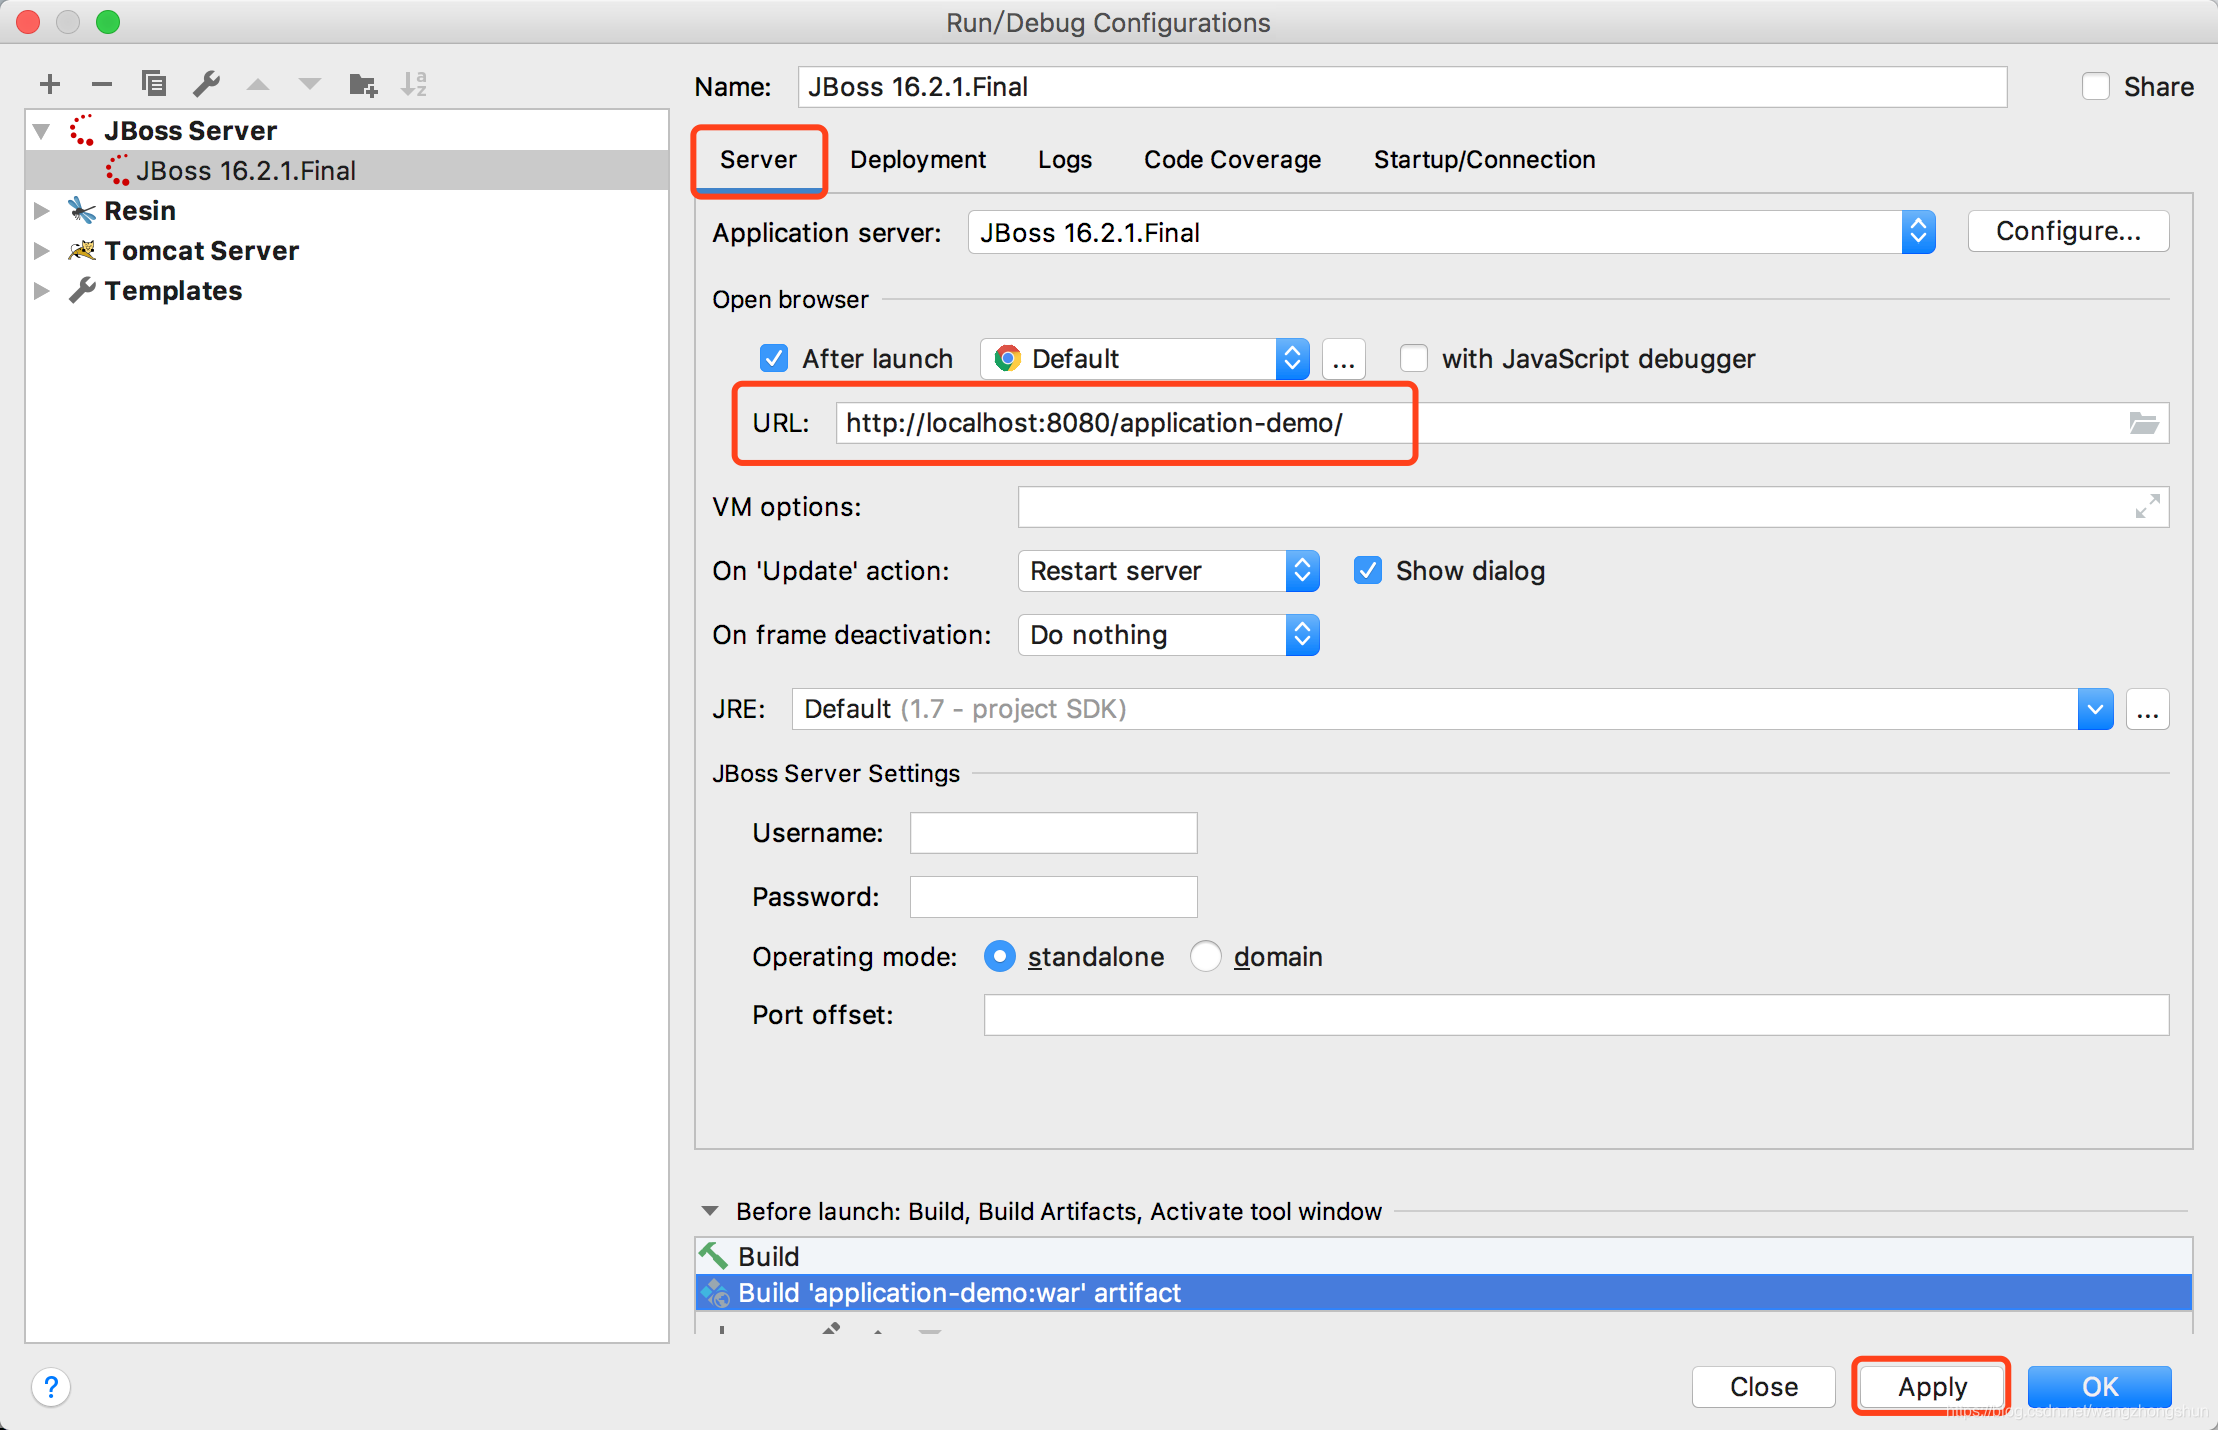Click the Port offset input field
Image resolution: width=2218 pixels, height=1430 pixels.
click(x=1575, y=1015)
